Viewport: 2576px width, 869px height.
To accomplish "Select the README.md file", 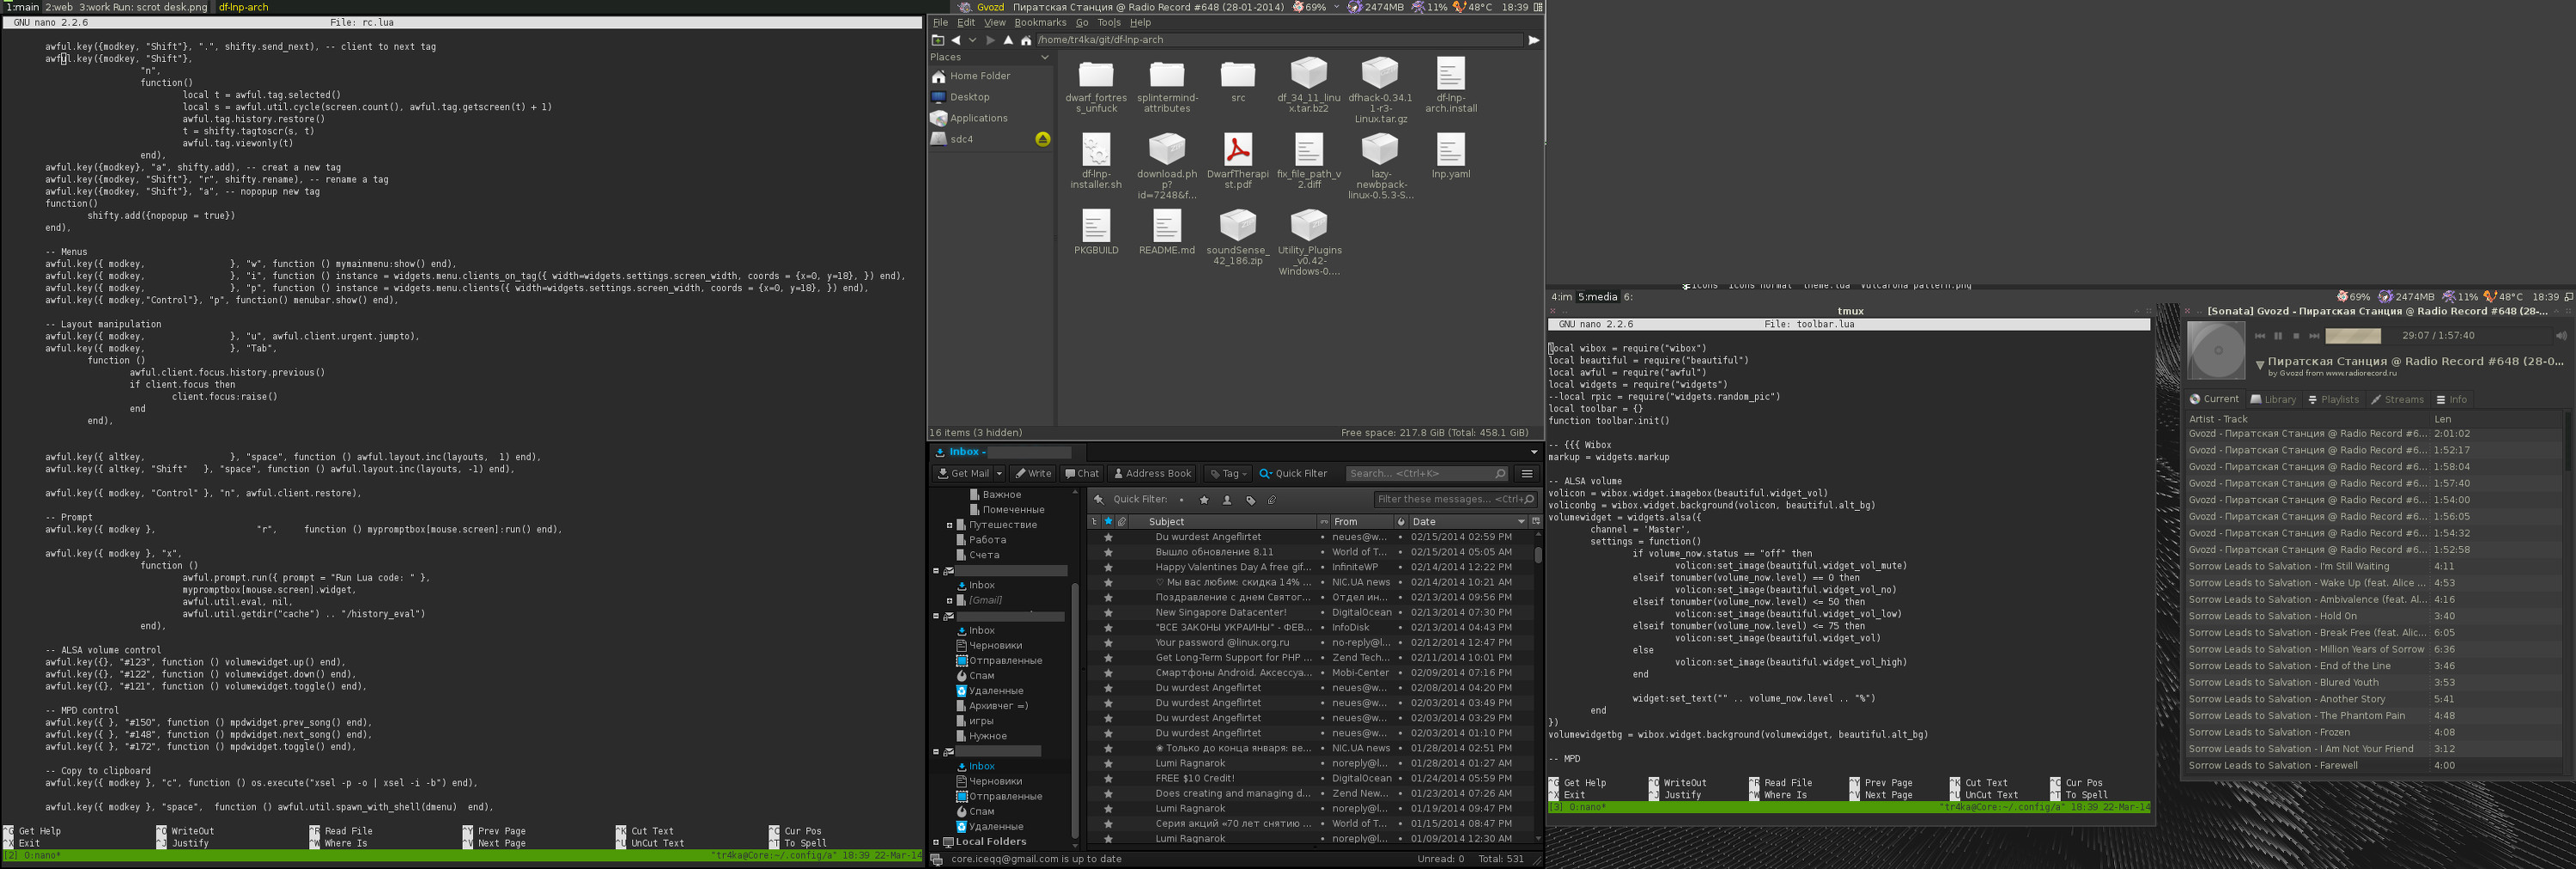I will pos(1167,232).
